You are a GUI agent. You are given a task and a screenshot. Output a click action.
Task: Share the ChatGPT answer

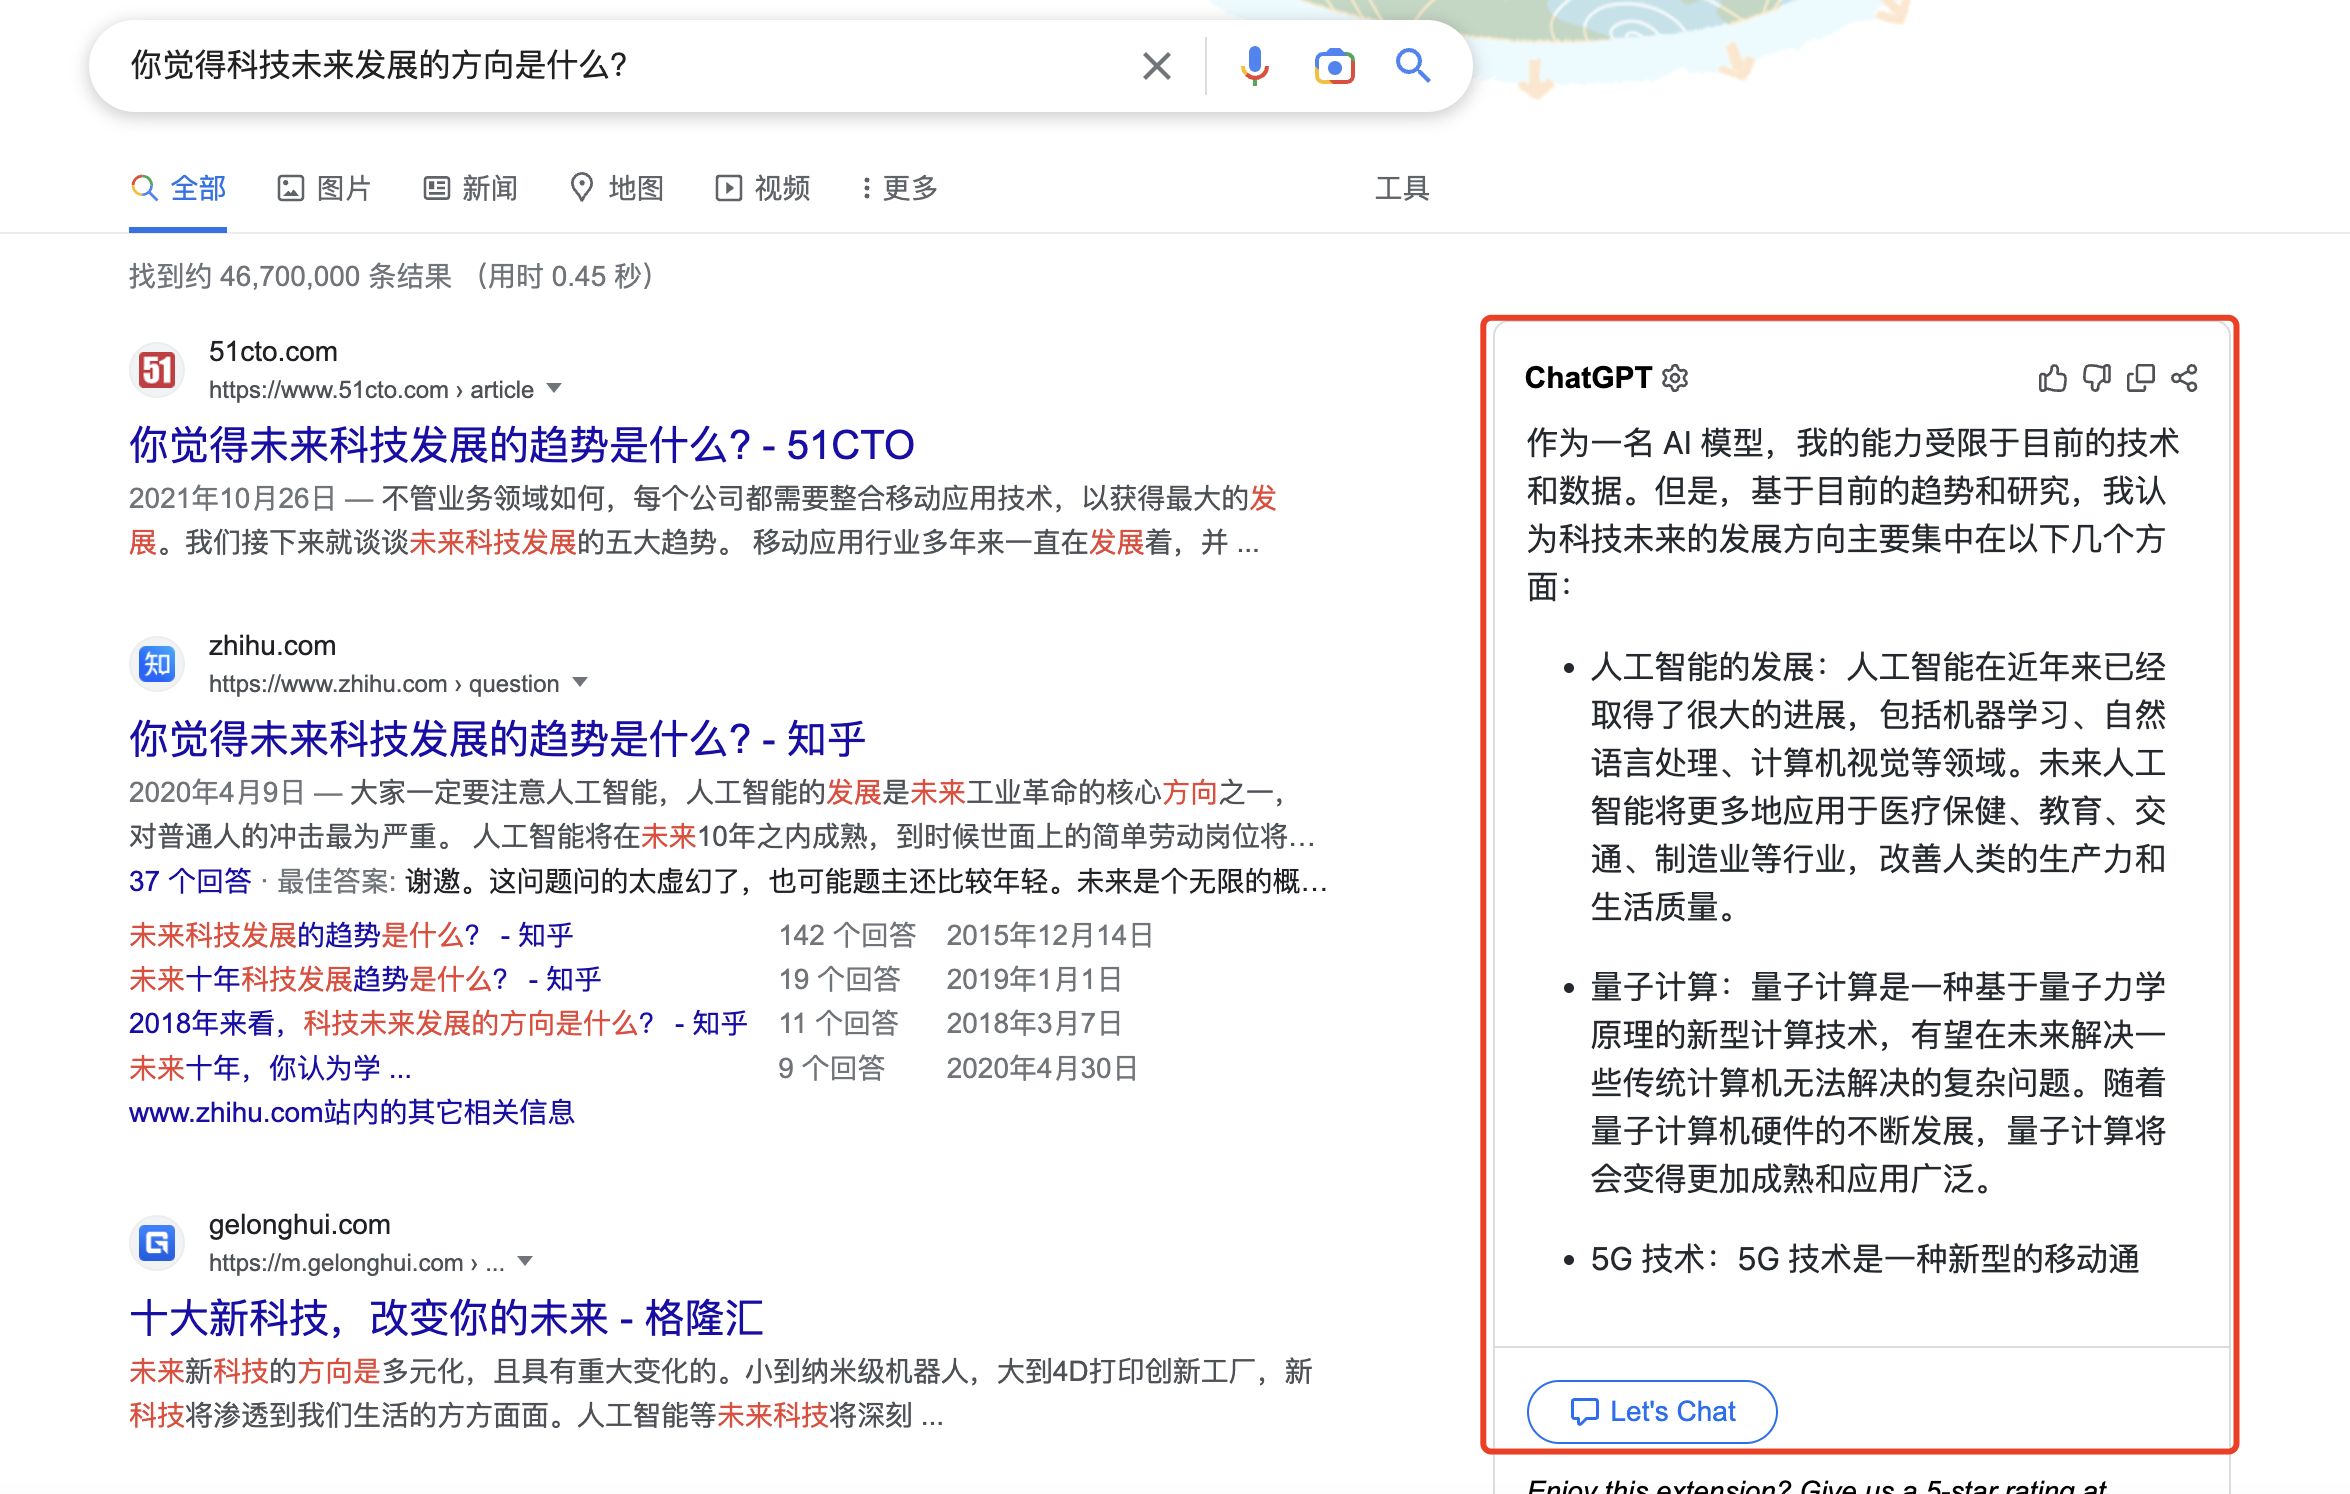2184,378
